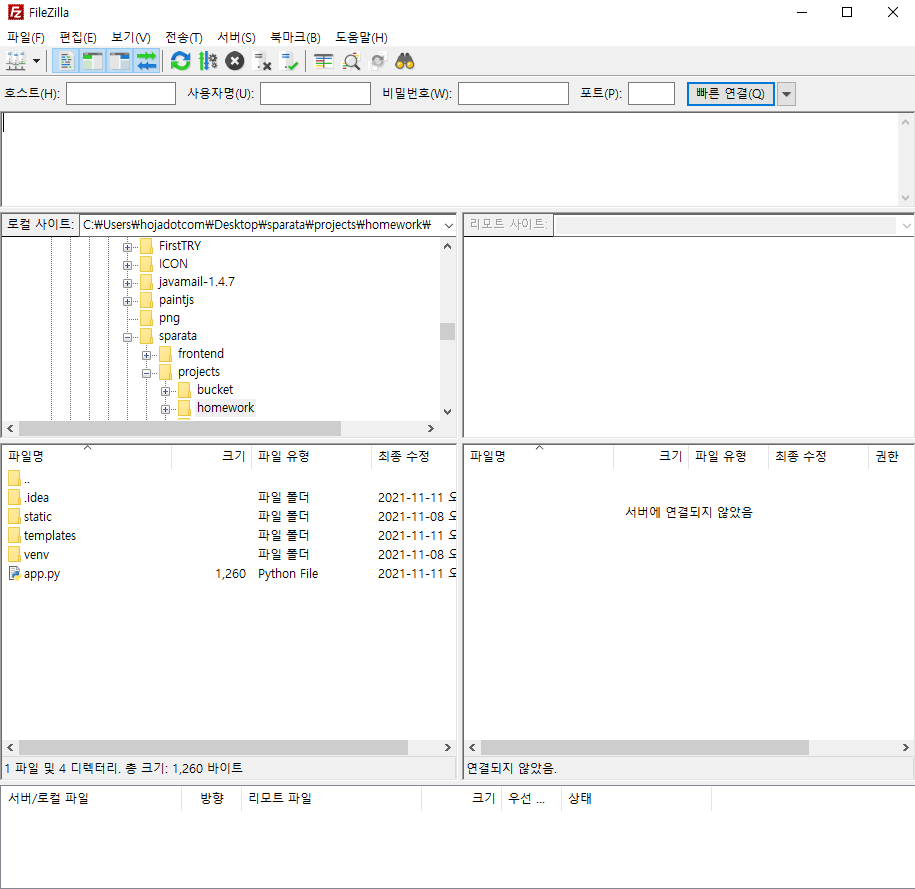Disconnect from current server icon
The image size is (915, 889).
coord(262,61)
